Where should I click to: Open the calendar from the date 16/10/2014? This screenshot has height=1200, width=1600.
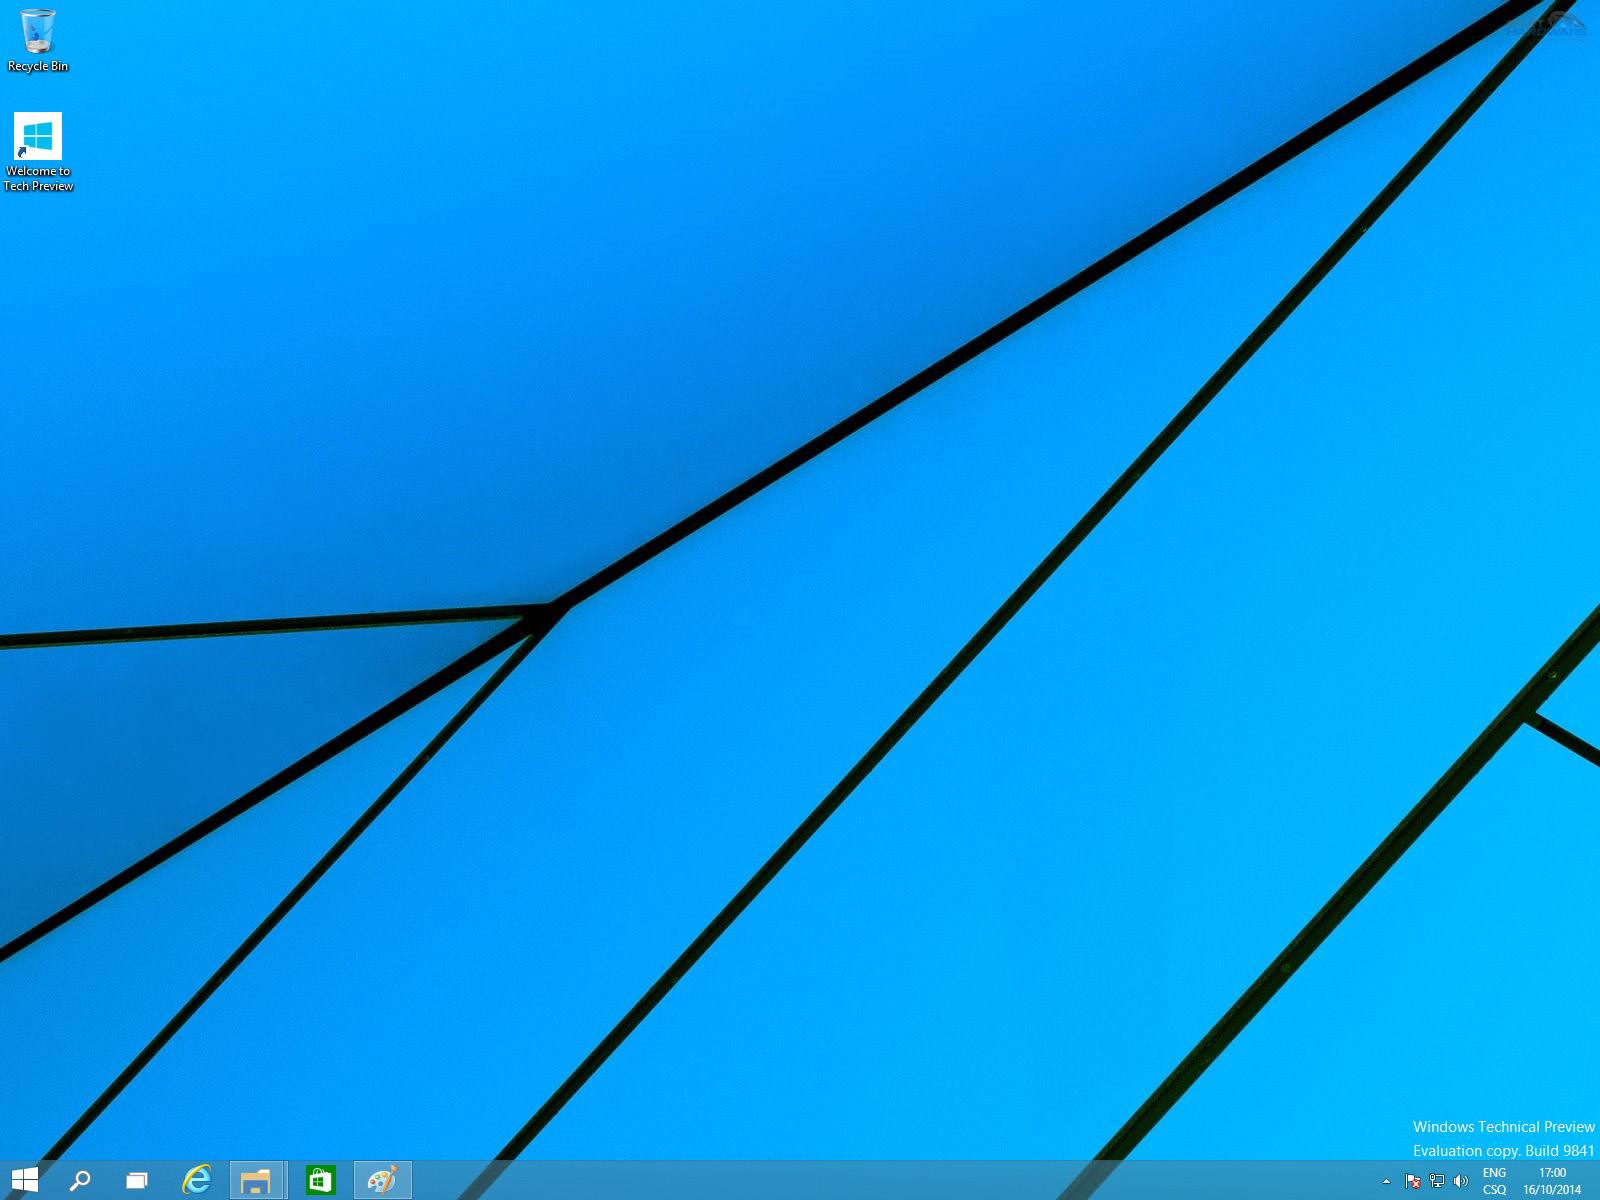(1552, 1190)
